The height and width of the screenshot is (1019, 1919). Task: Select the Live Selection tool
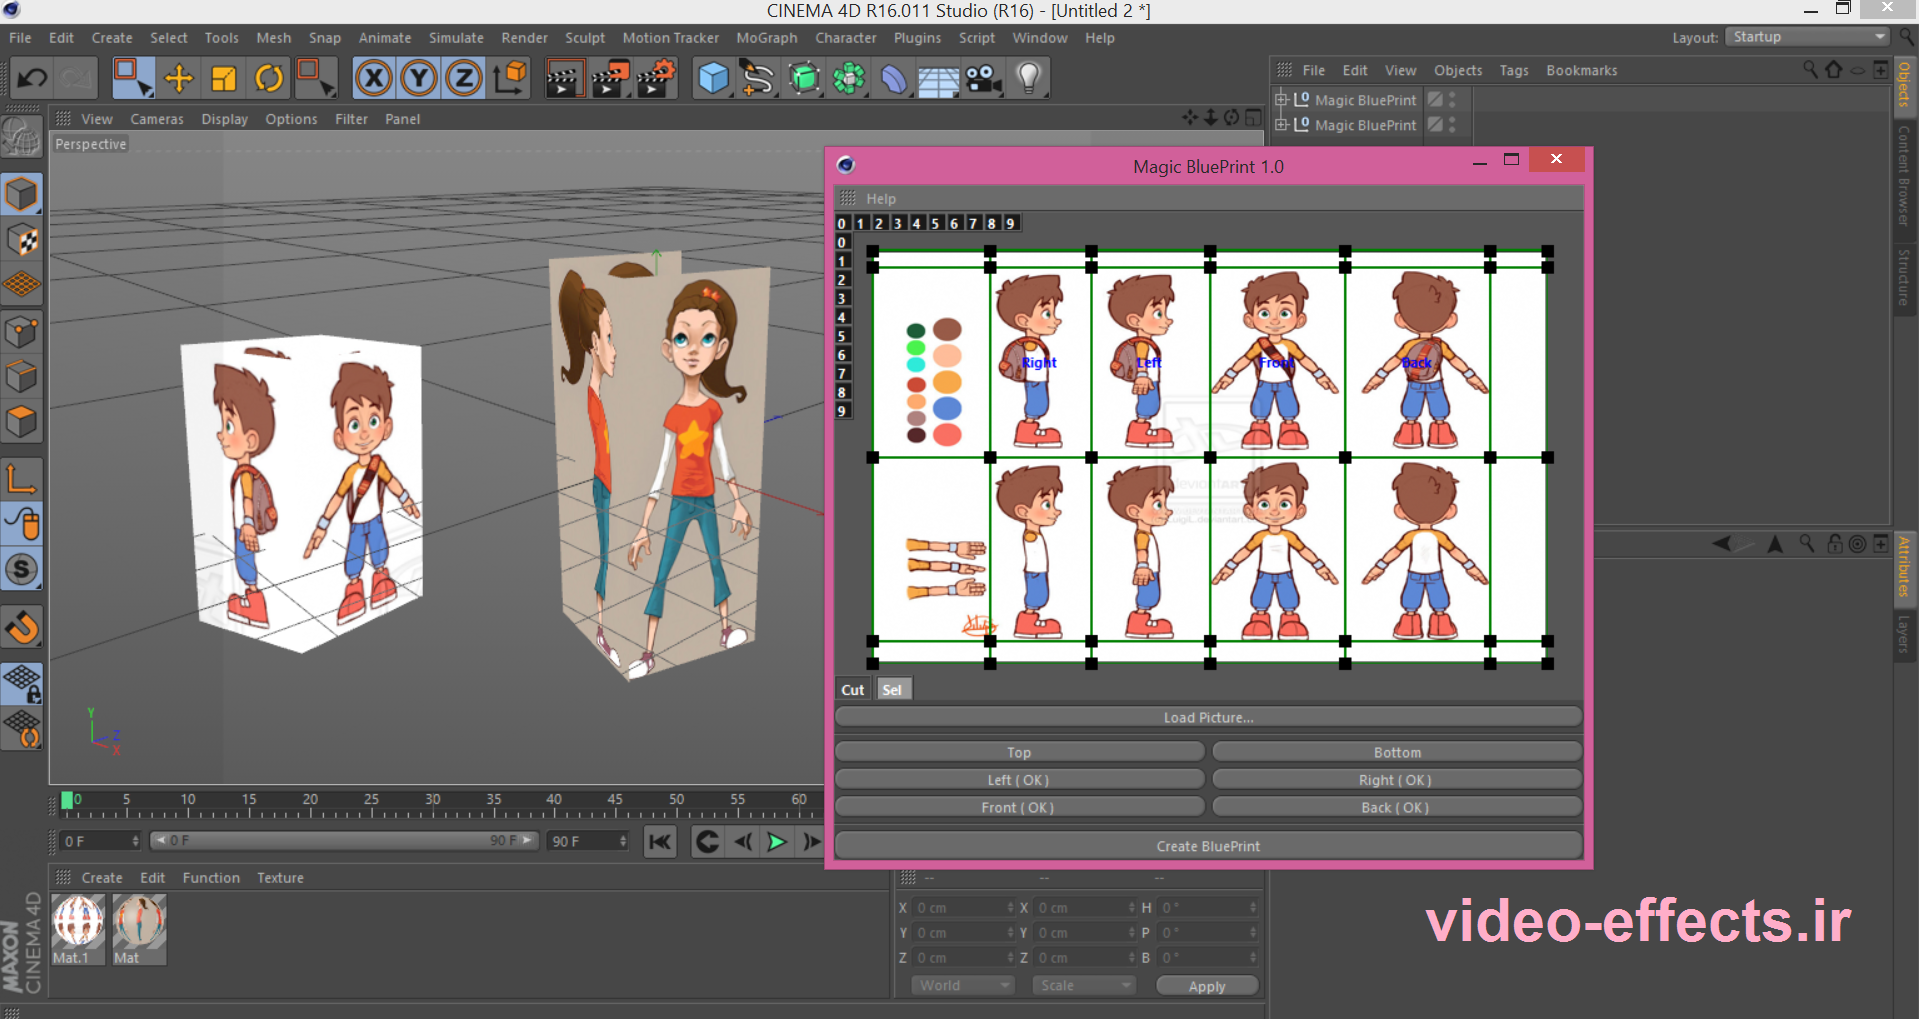(132, 78)
